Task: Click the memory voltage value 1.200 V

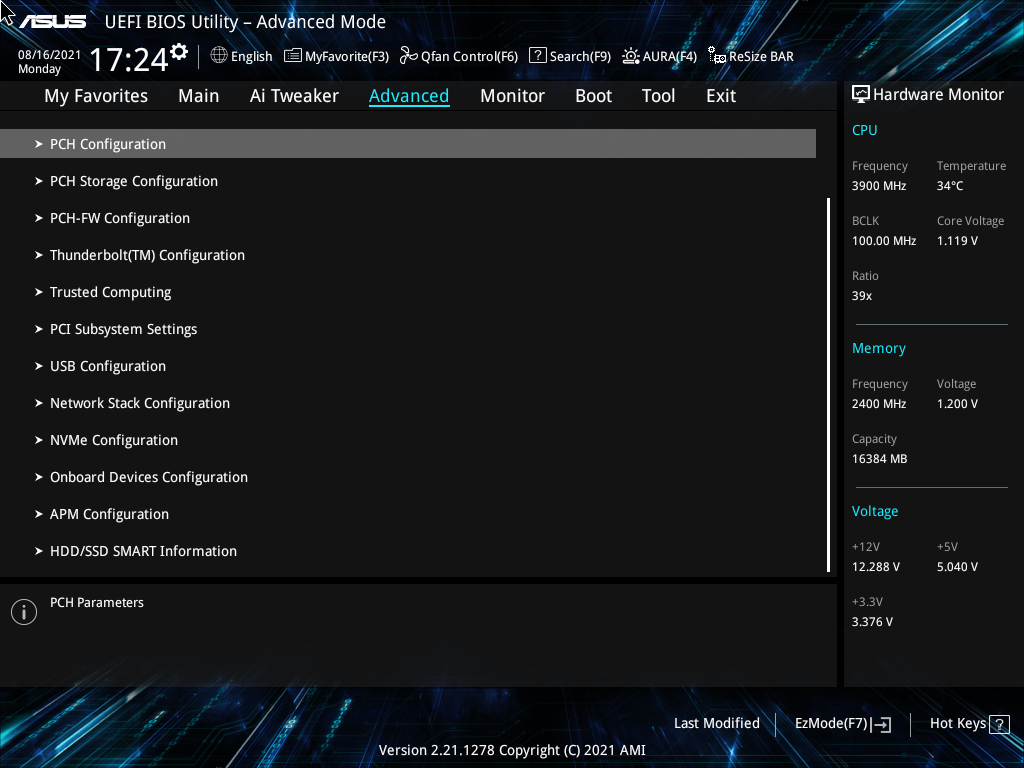Action: (x=957, y=404)
